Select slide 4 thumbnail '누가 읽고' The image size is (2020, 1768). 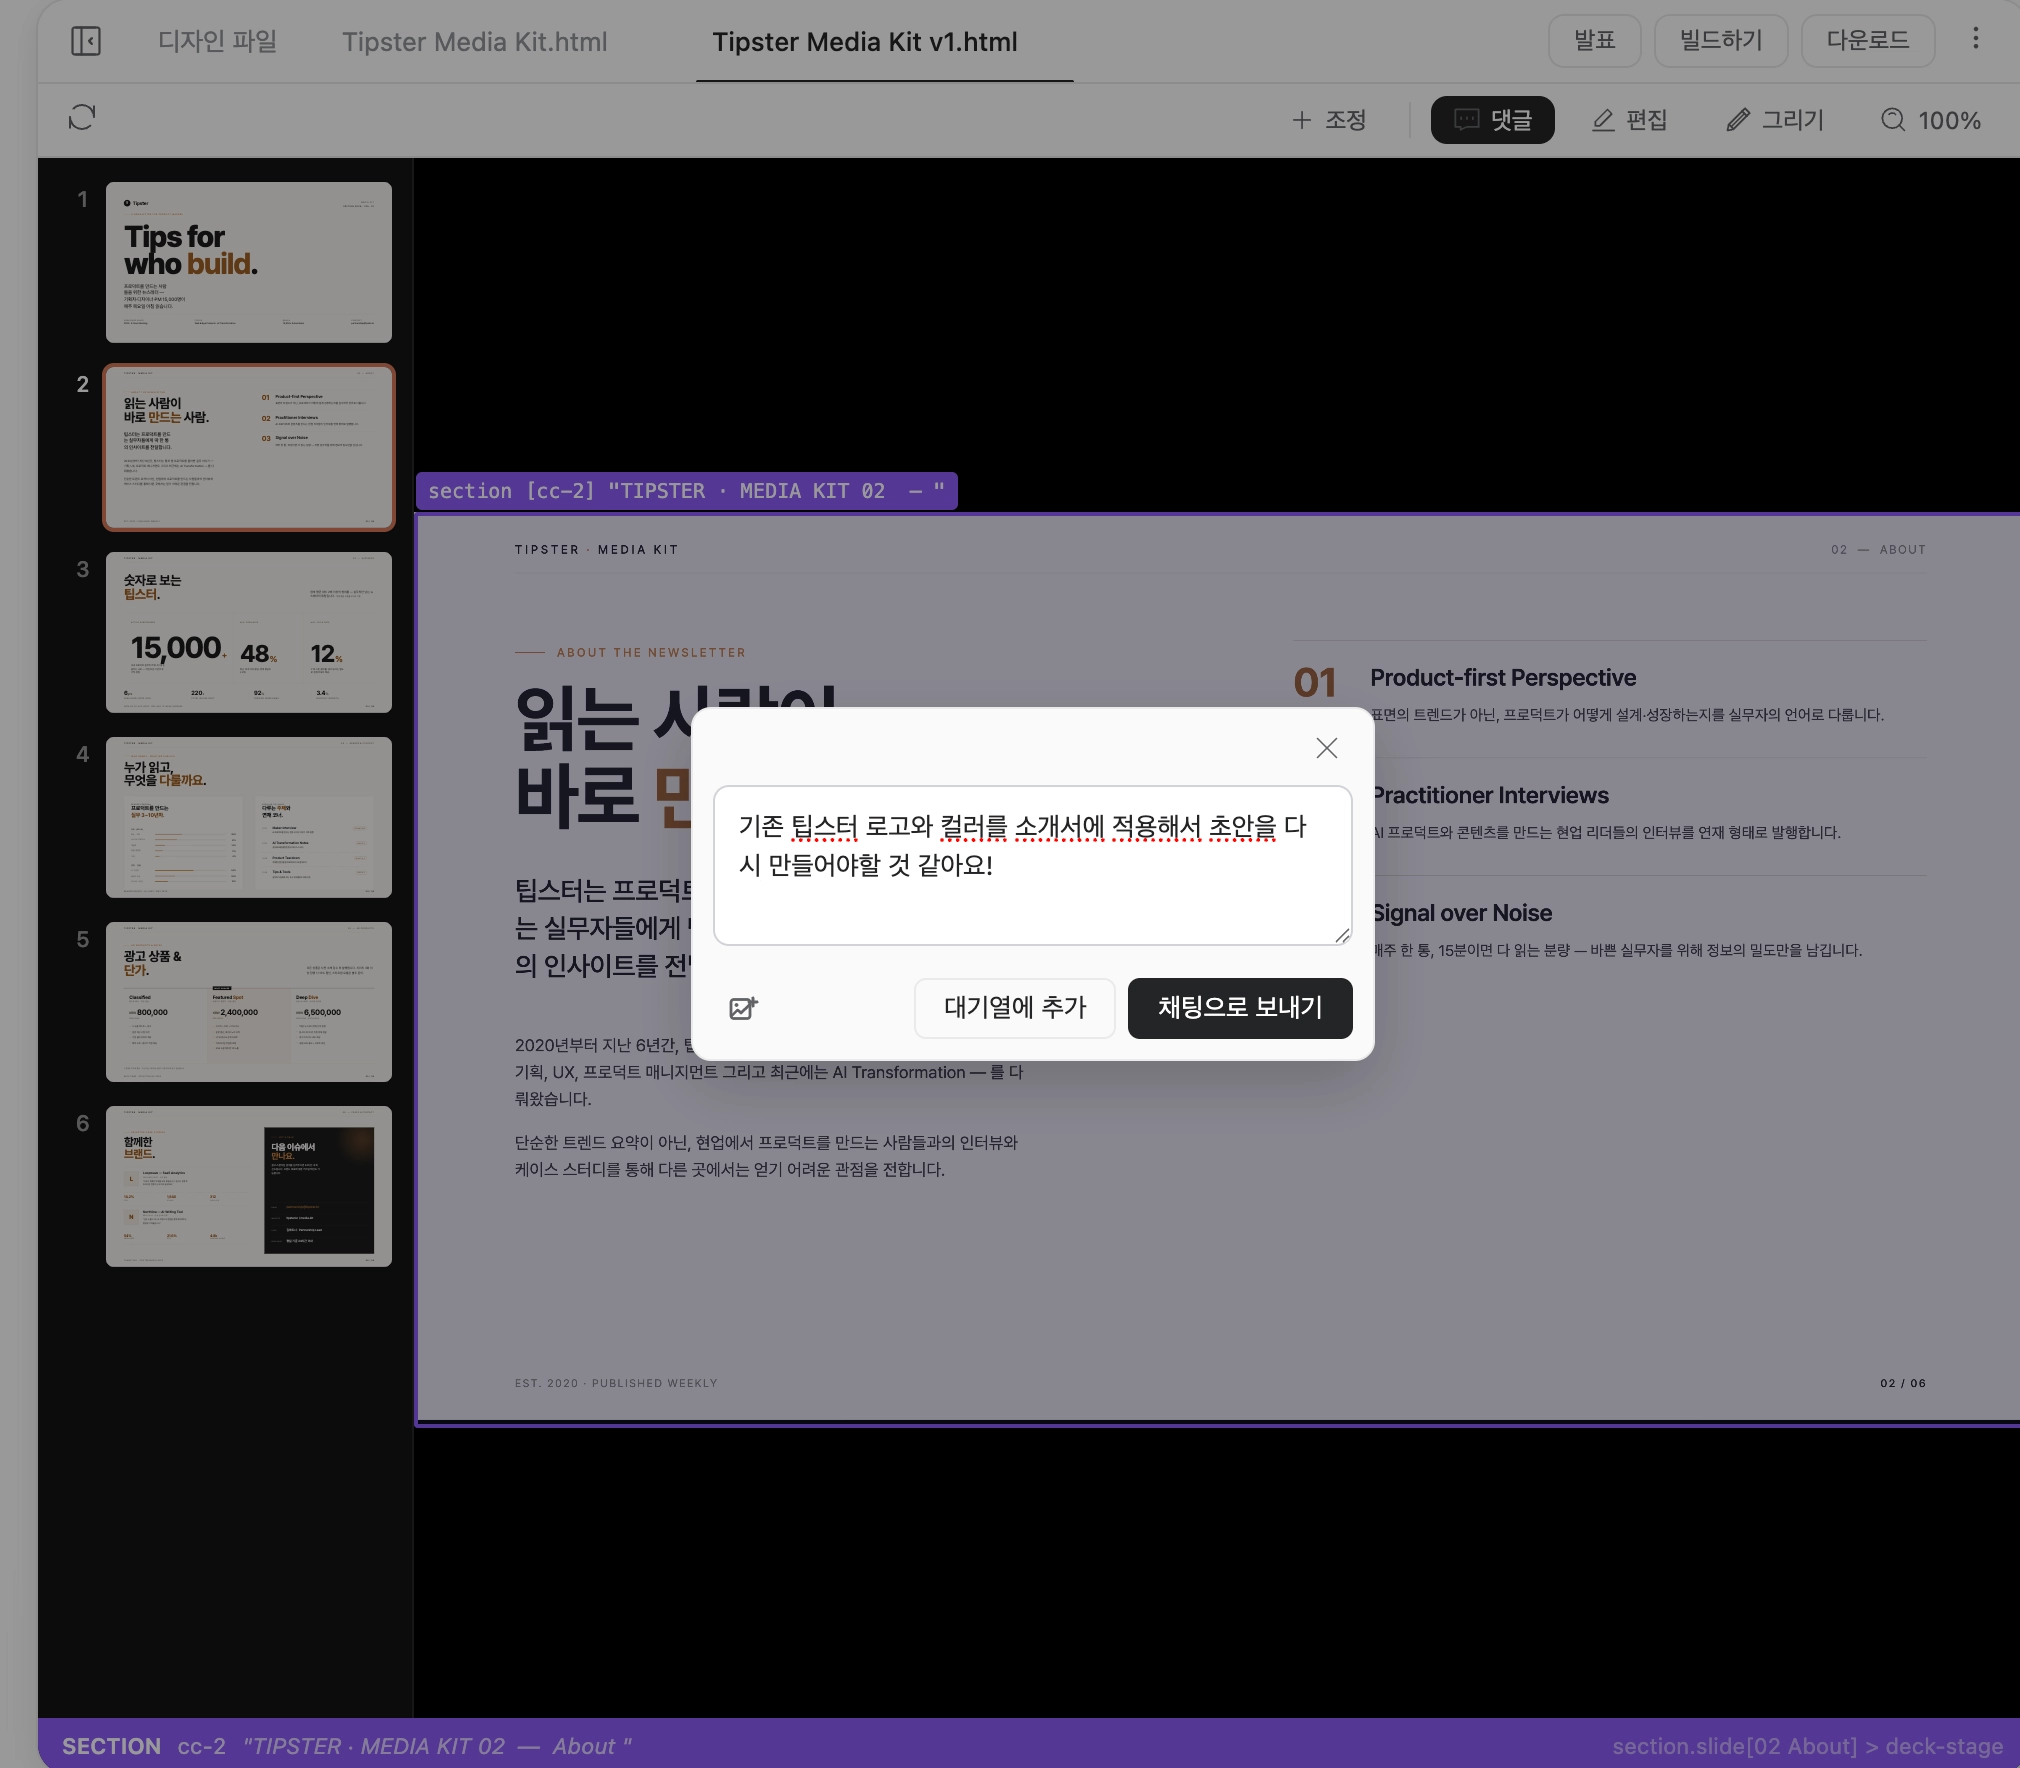[x=249, y=817]
